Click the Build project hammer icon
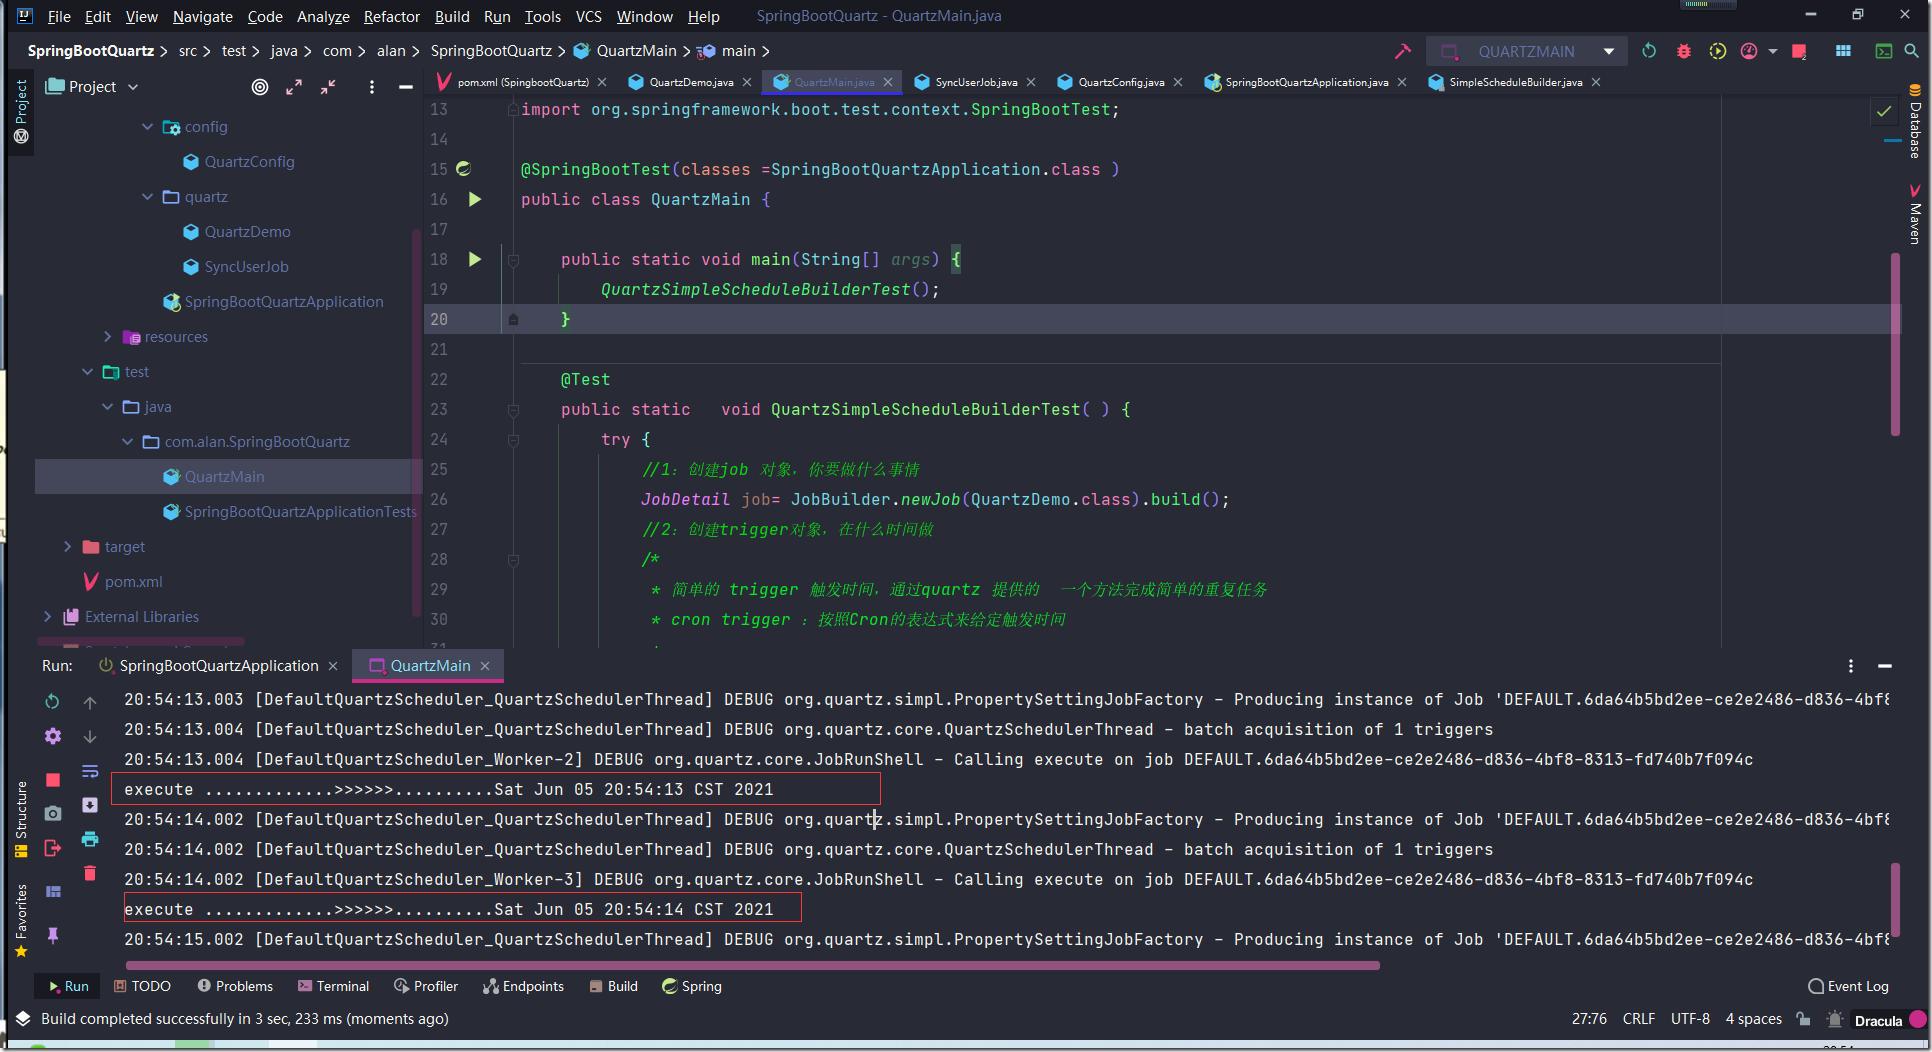This screenshot has width=1932, height=1052. [1403, 51]
